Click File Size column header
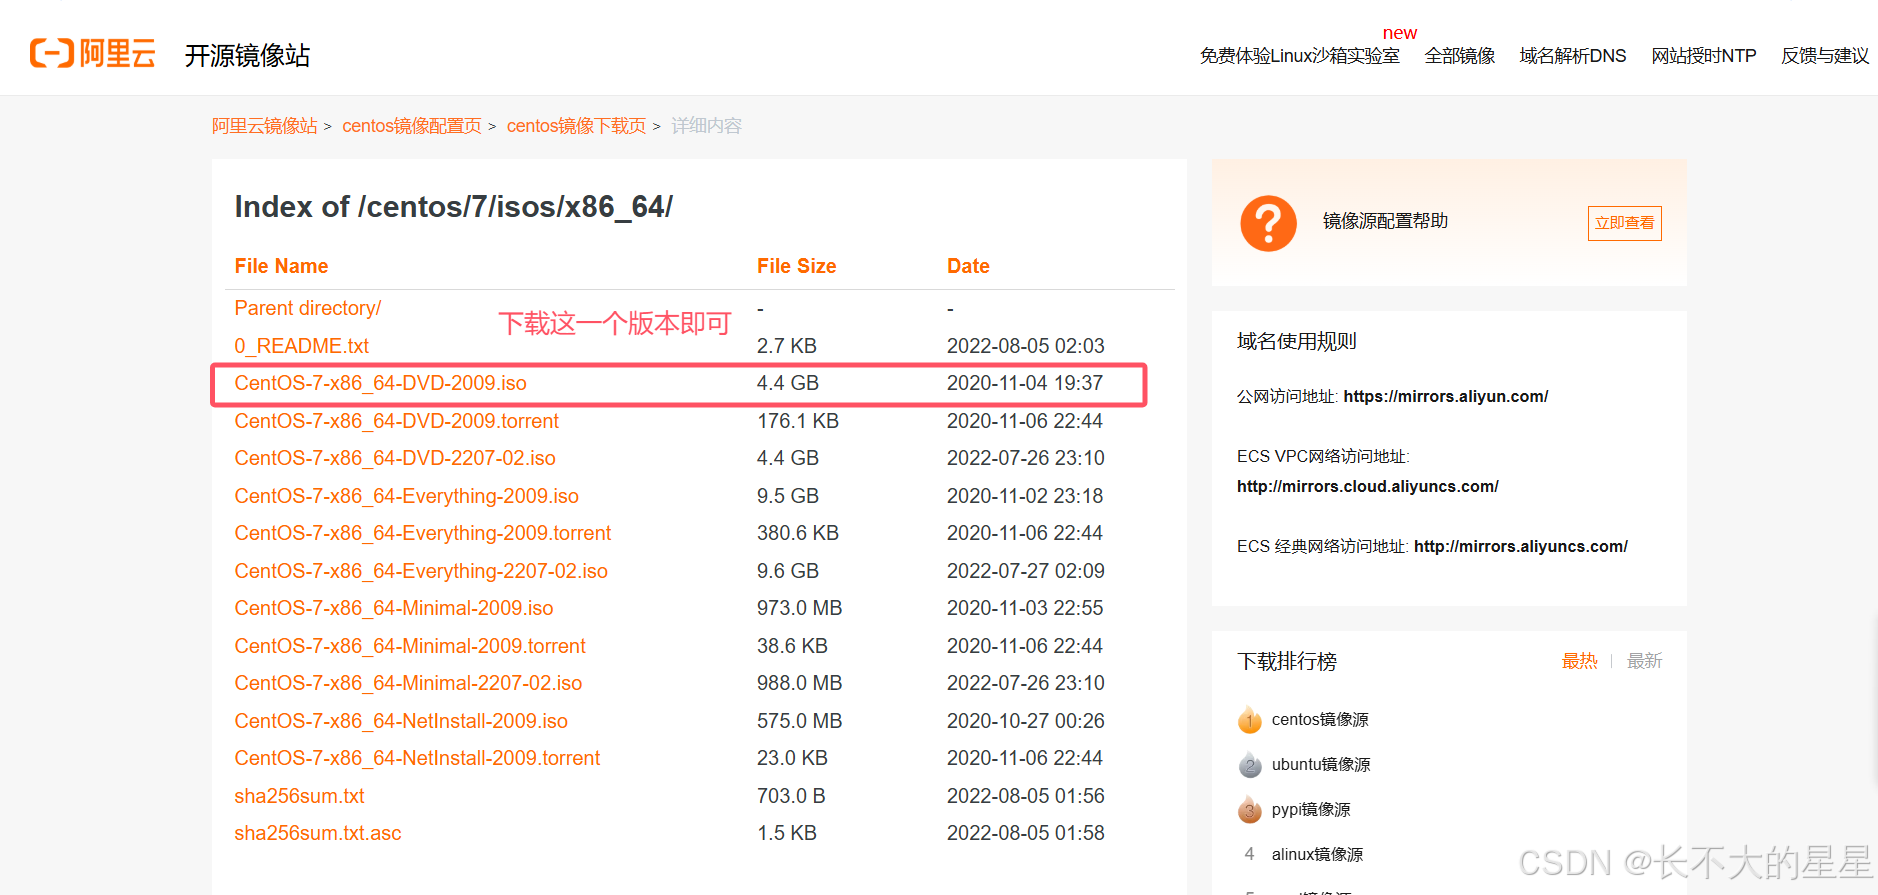The width and height of the screenshot is (1878, 895). click(796, 266)
